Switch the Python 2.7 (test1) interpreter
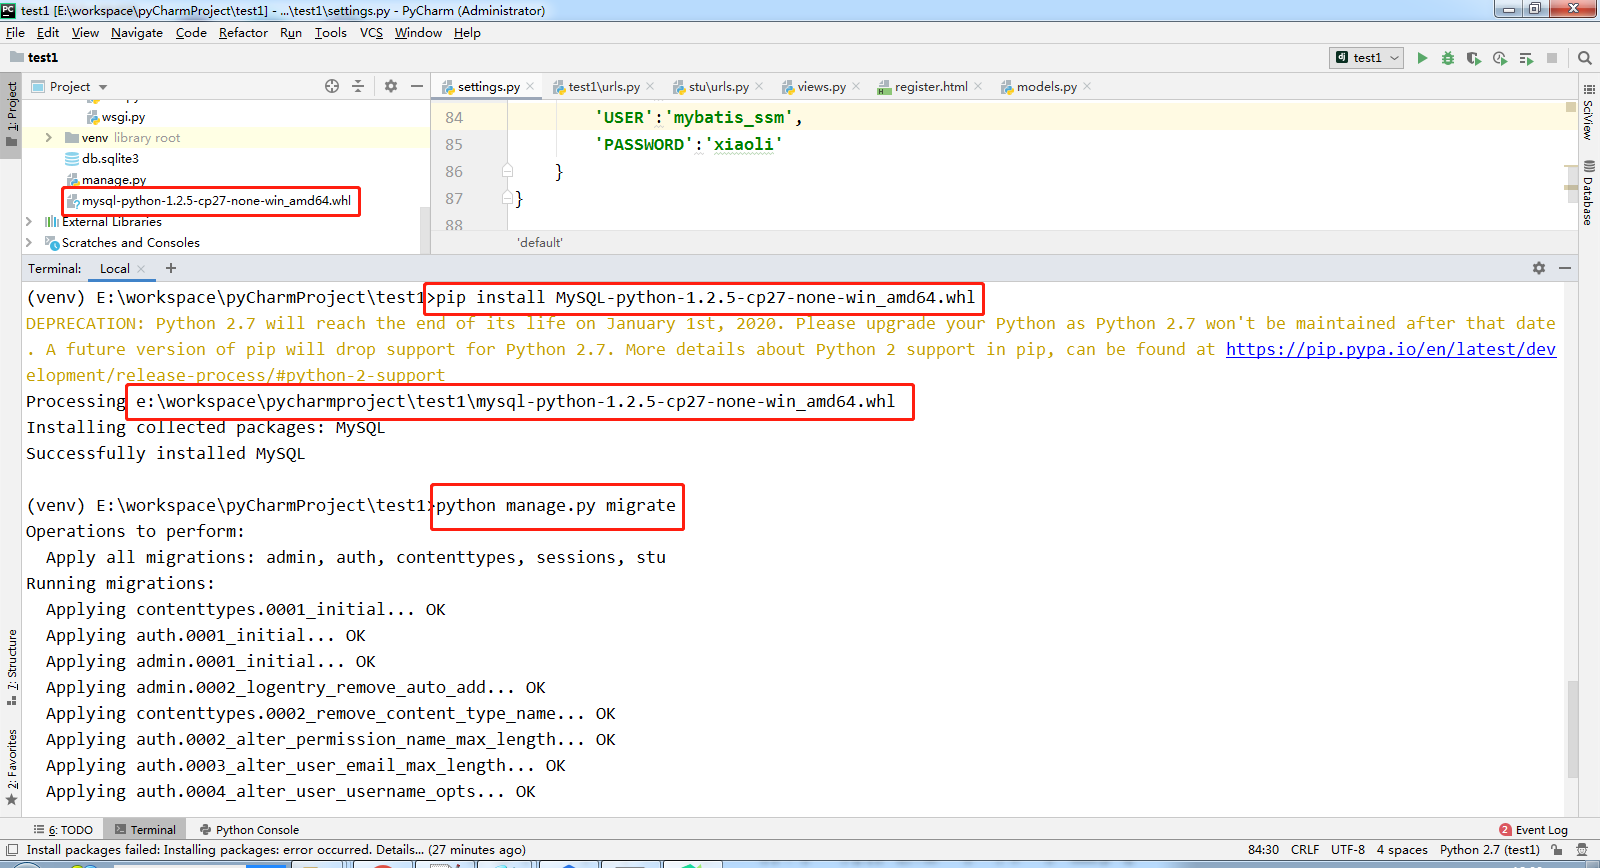This screenshot has width=1600, height=868. click(x=1490, y=850)
